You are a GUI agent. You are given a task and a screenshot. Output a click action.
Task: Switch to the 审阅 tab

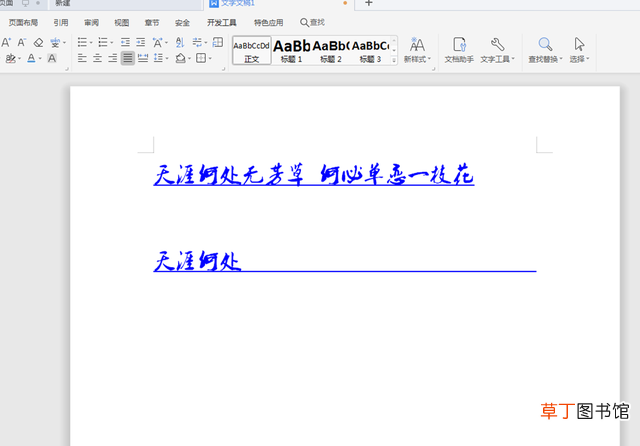point(91,23)
